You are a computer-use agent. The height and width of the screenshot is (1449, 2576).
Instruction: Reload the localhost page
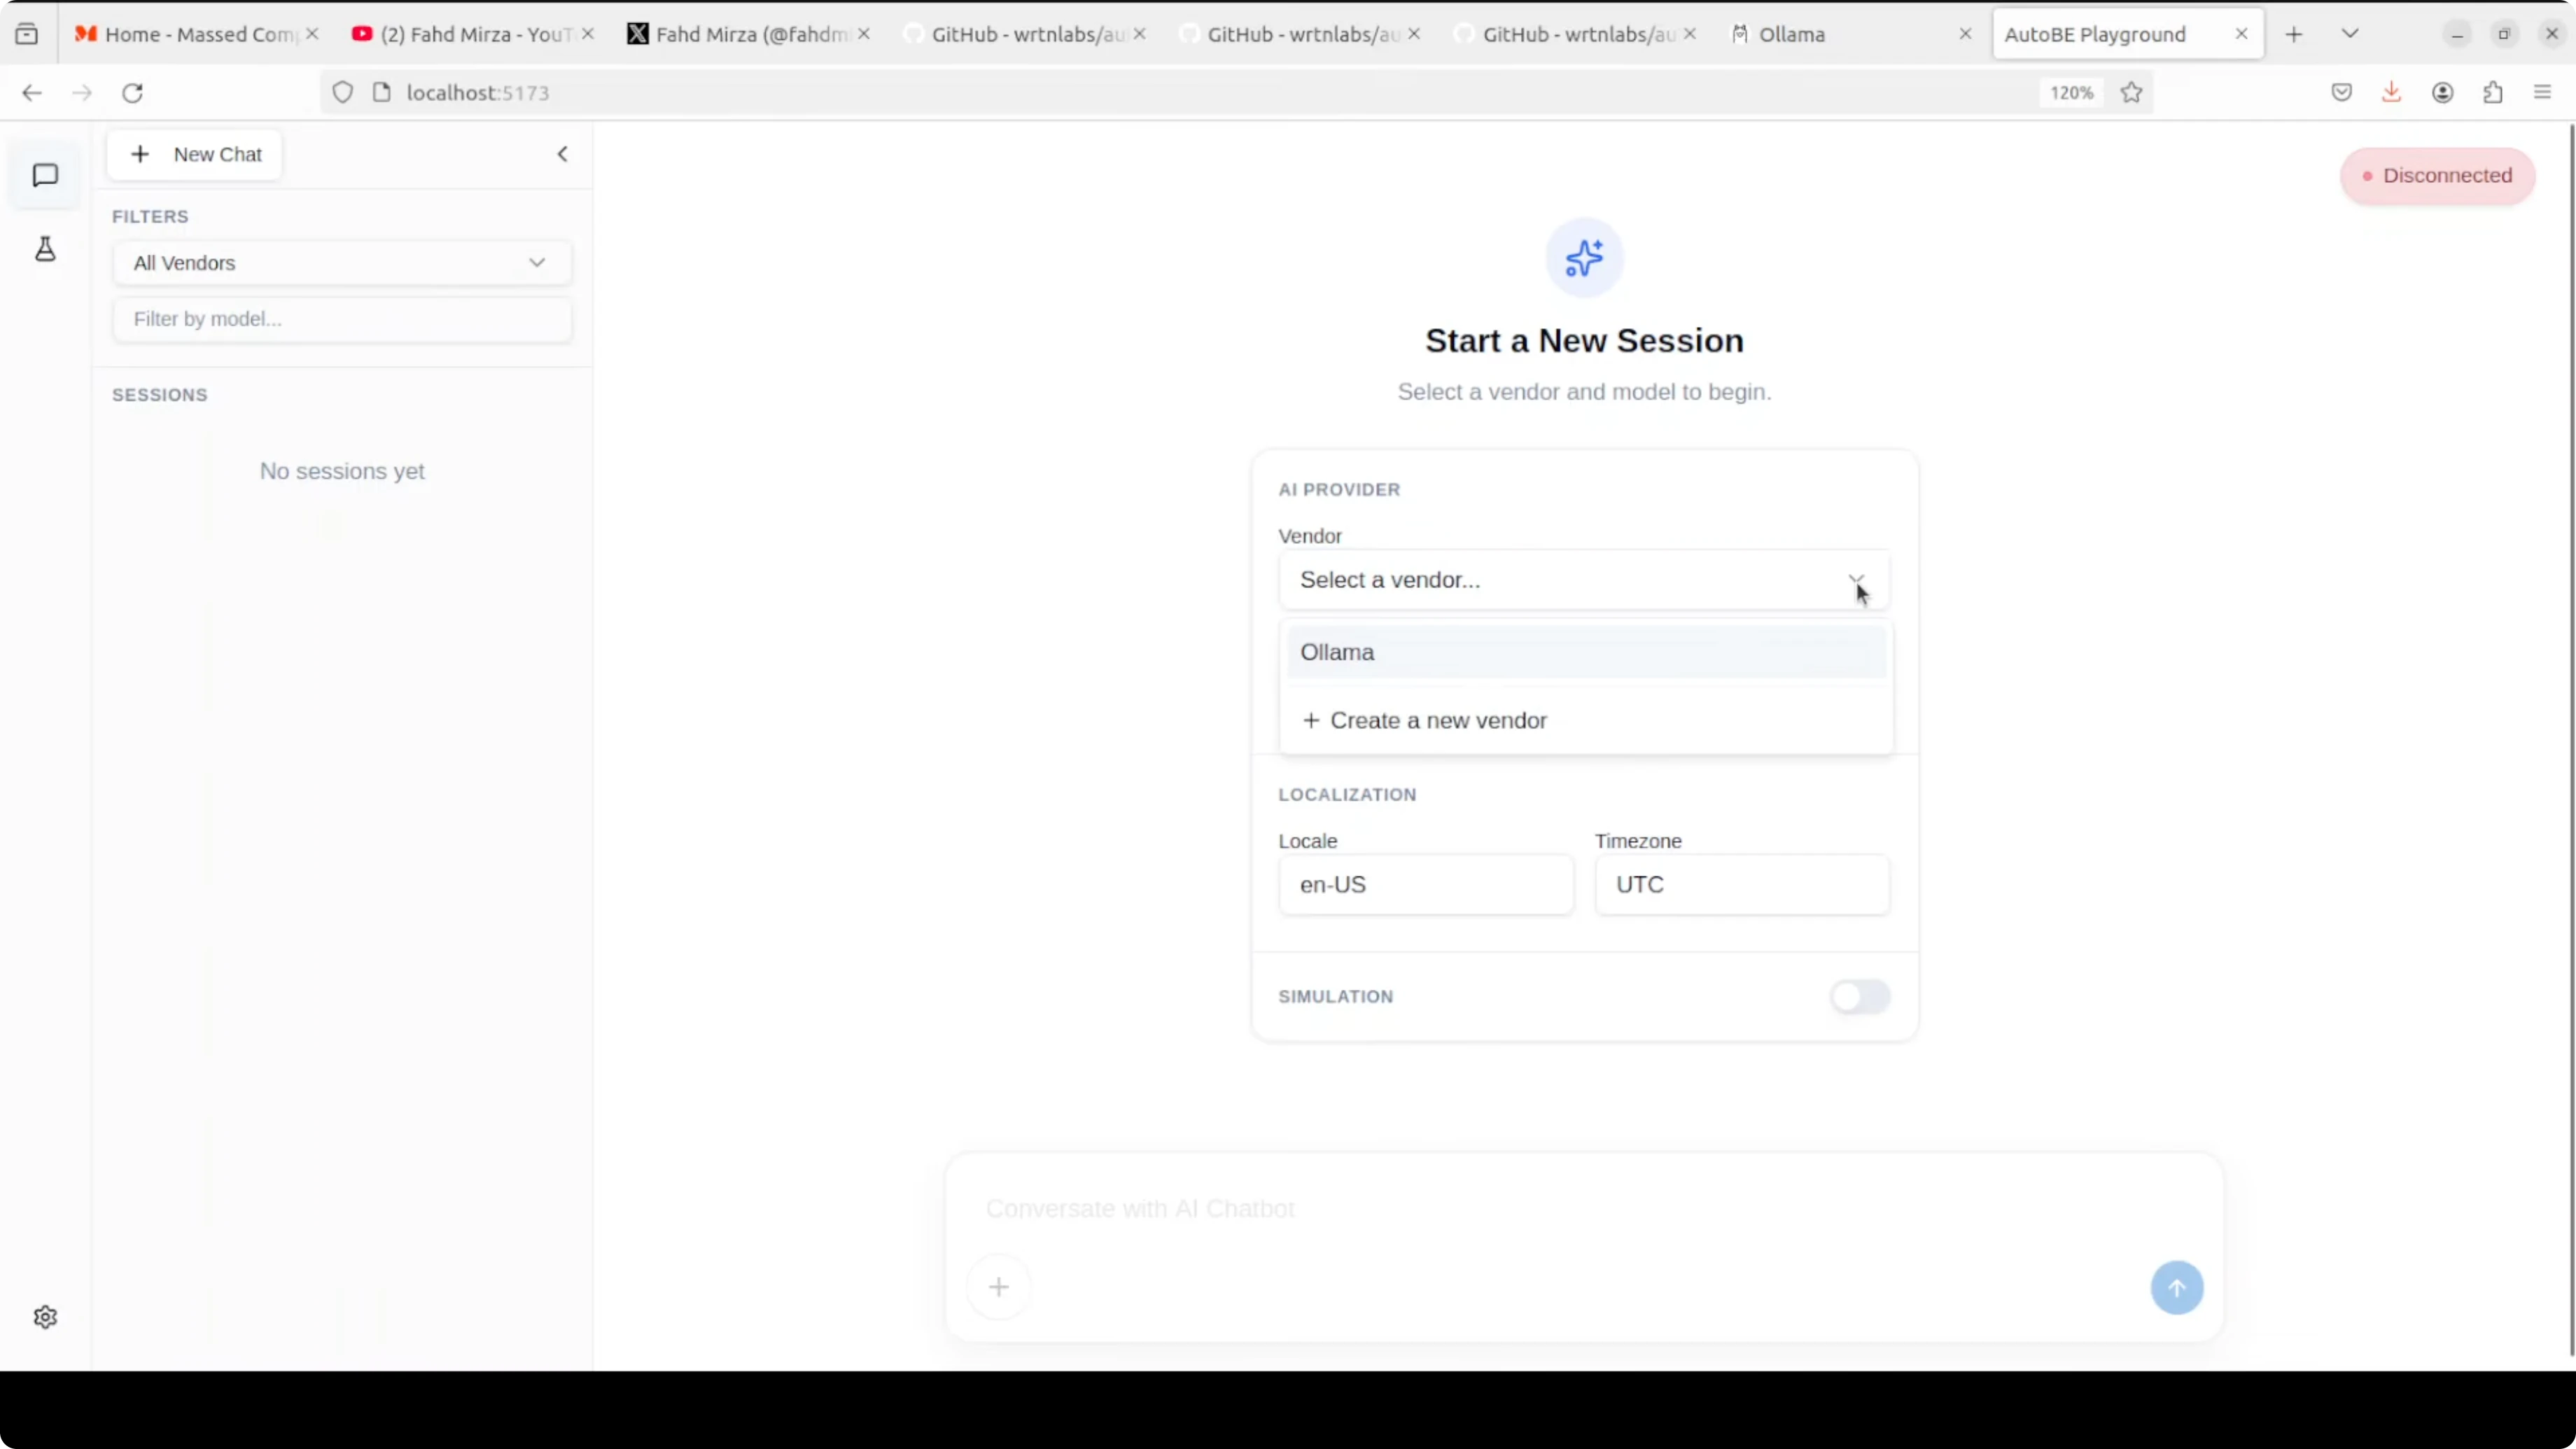(x=132, y=93)
